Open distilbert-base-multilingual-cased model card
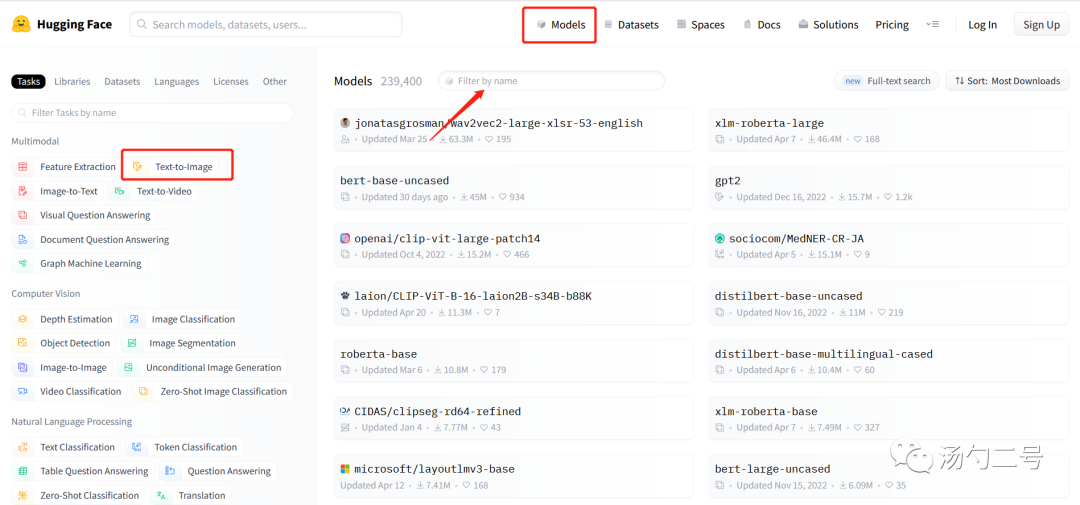The height and width of the screenshot is (505, 1080). (889, 361)
